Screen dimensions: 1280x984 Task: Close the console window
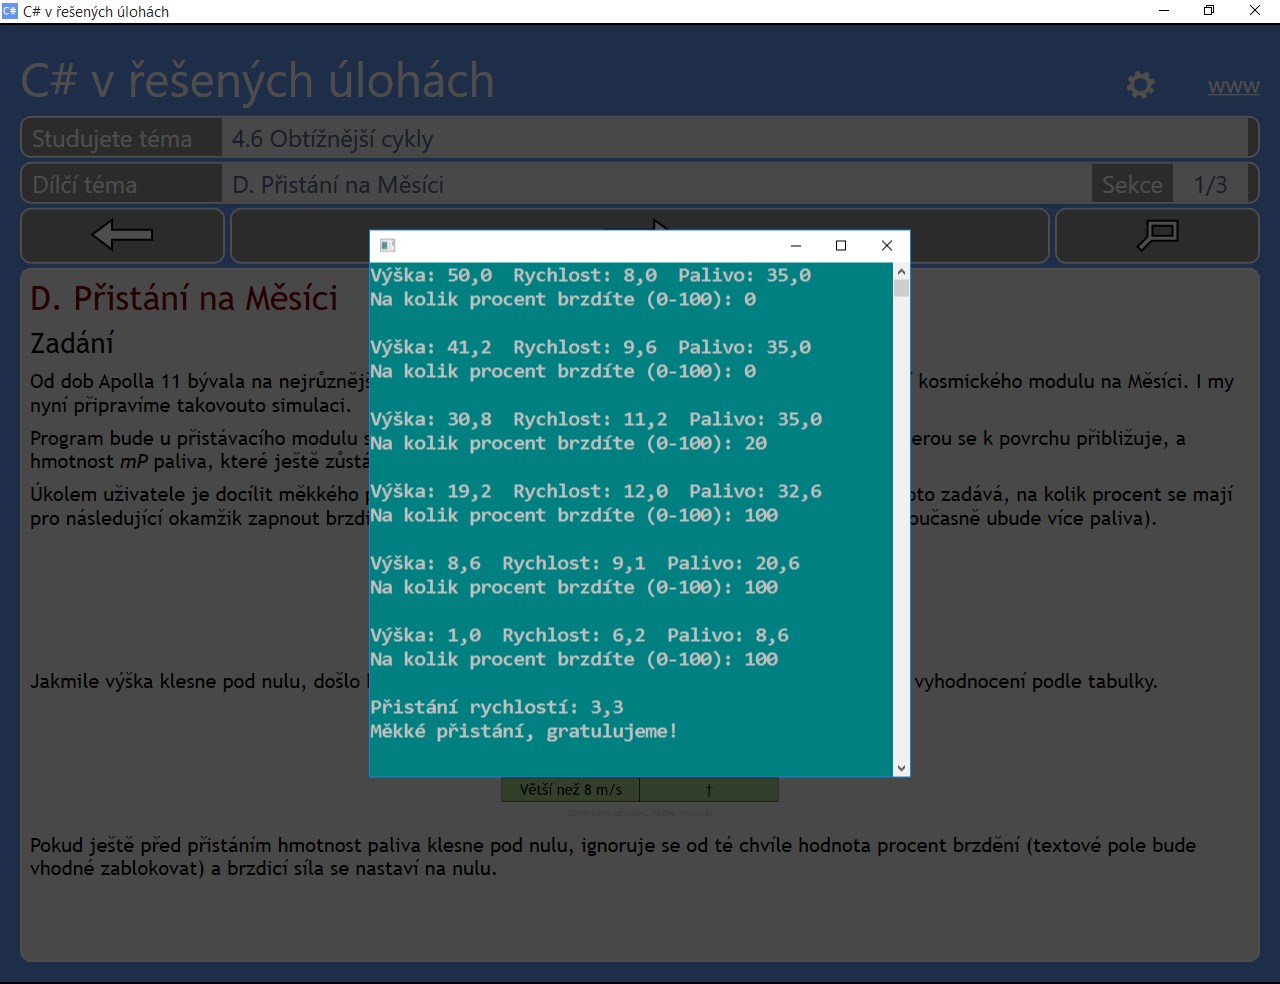click(886, 245)
